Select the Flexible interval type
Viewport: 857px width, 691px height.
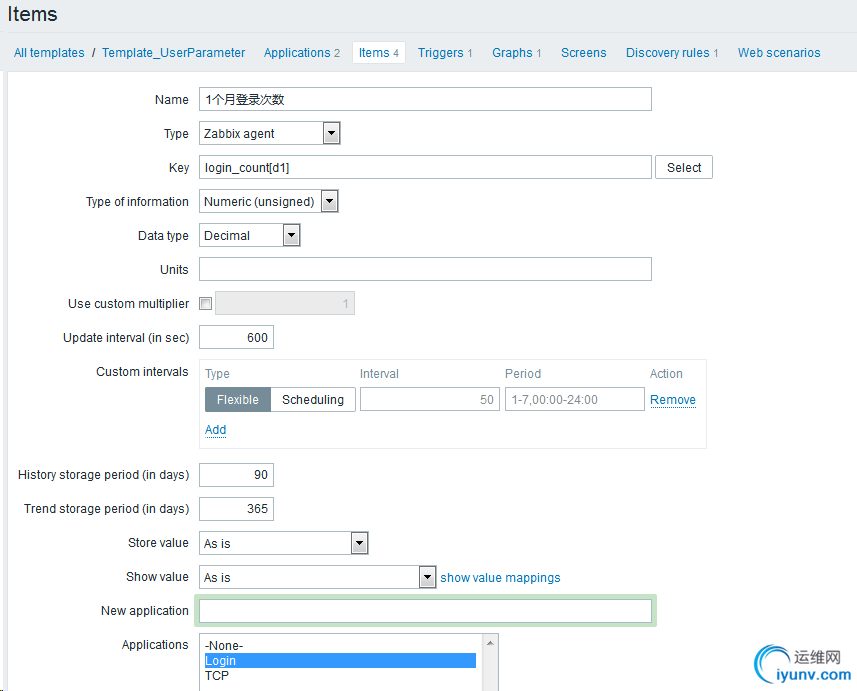tap(237, 400)
